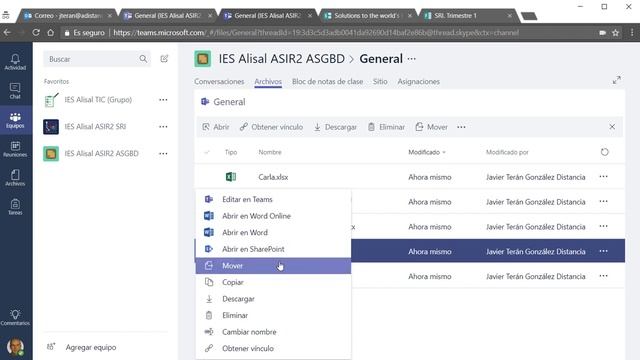The width and height of the screenshot is (640, 360).
Task: Click the search magnifier icon
Action: [143, 59]
